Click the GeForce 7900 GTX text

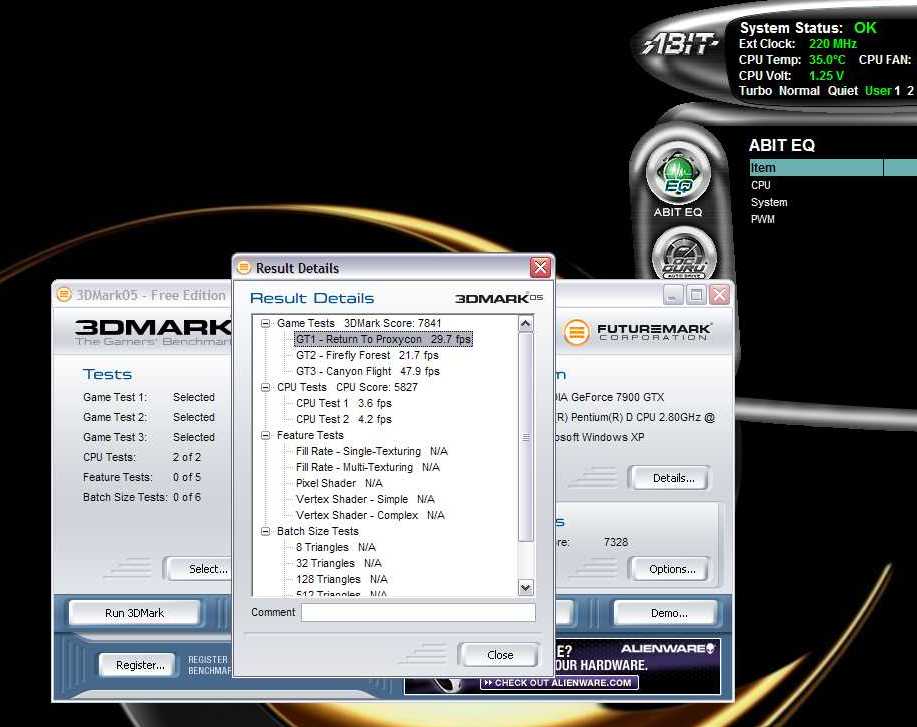(x=617, y=397)
